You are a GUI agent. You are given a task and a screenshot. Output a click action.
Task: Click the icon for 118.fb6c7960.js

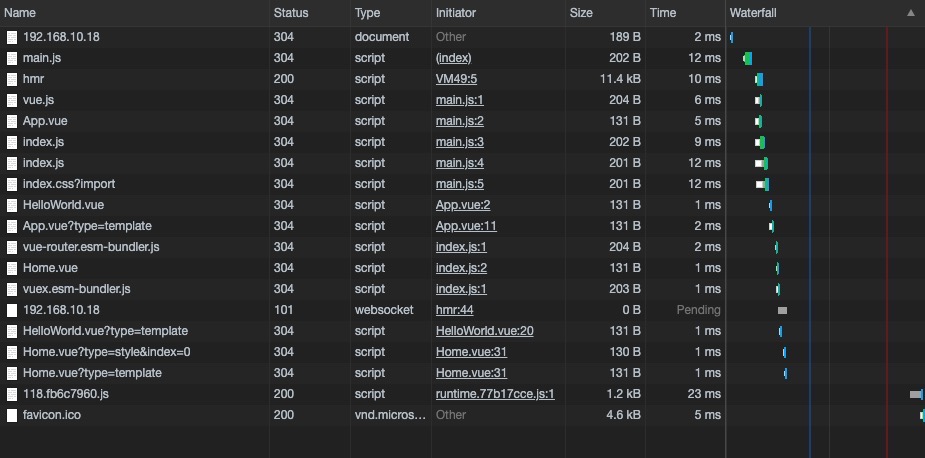coord(12,394)
